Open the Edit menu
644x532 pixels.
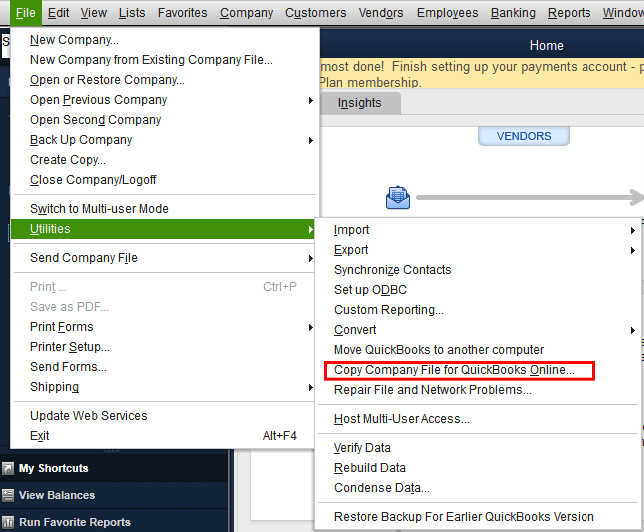coord(58,13)
